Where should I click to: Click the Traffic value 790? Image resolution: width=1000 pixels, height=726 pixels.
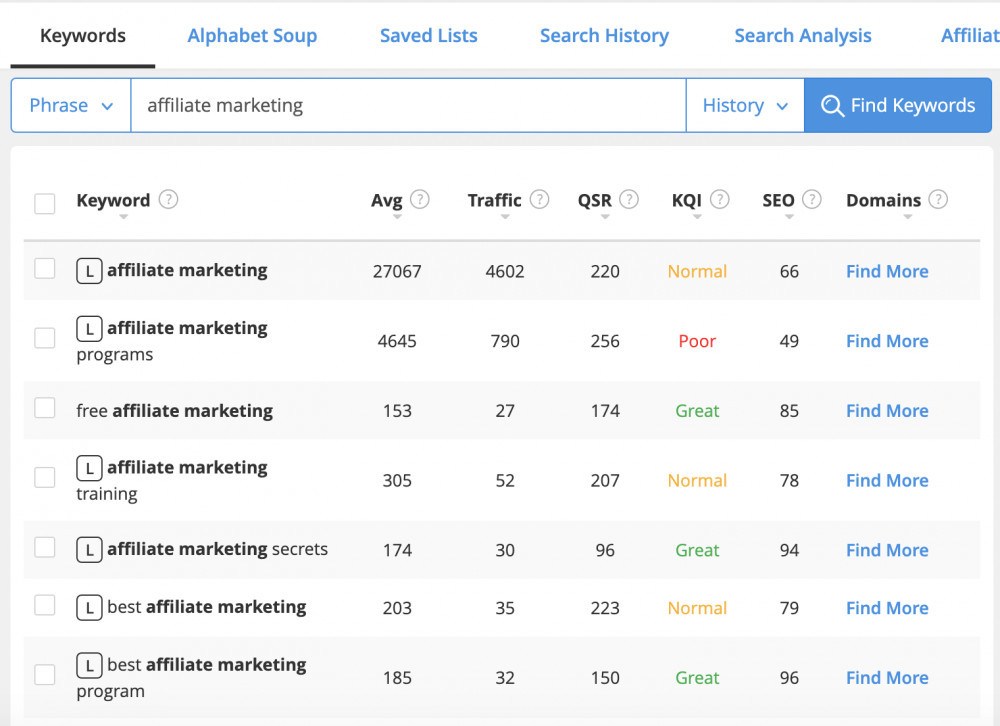pyautogui.click(x=504, y=341)
